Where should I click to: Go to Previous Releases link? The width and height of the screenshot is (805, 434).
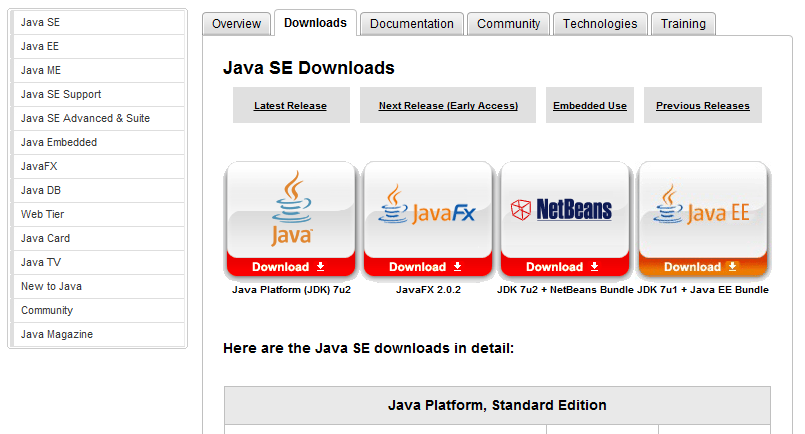(x=702, y=106)
